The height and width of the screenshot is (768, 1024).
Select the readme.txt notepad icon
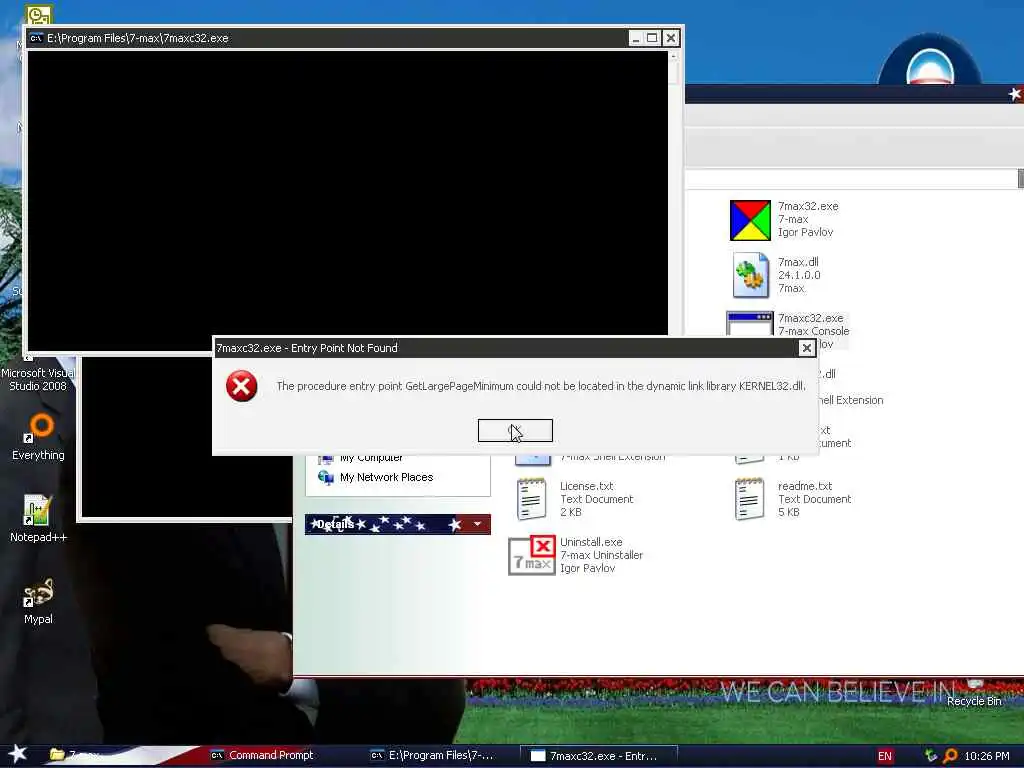tap(749, 499)
